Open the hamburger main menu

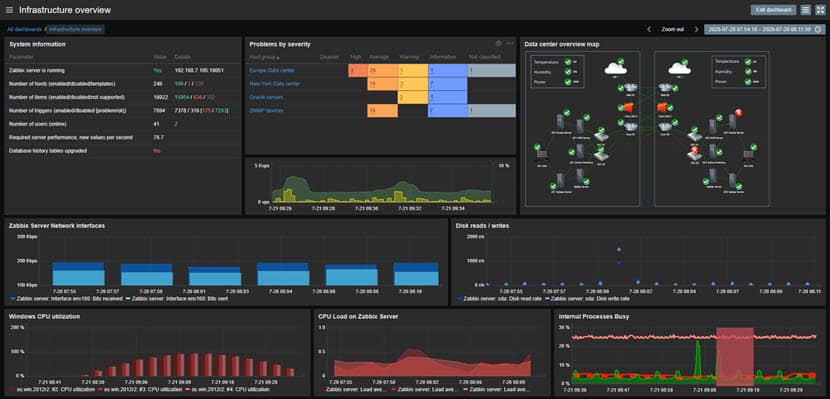click(x=9, y=10)
